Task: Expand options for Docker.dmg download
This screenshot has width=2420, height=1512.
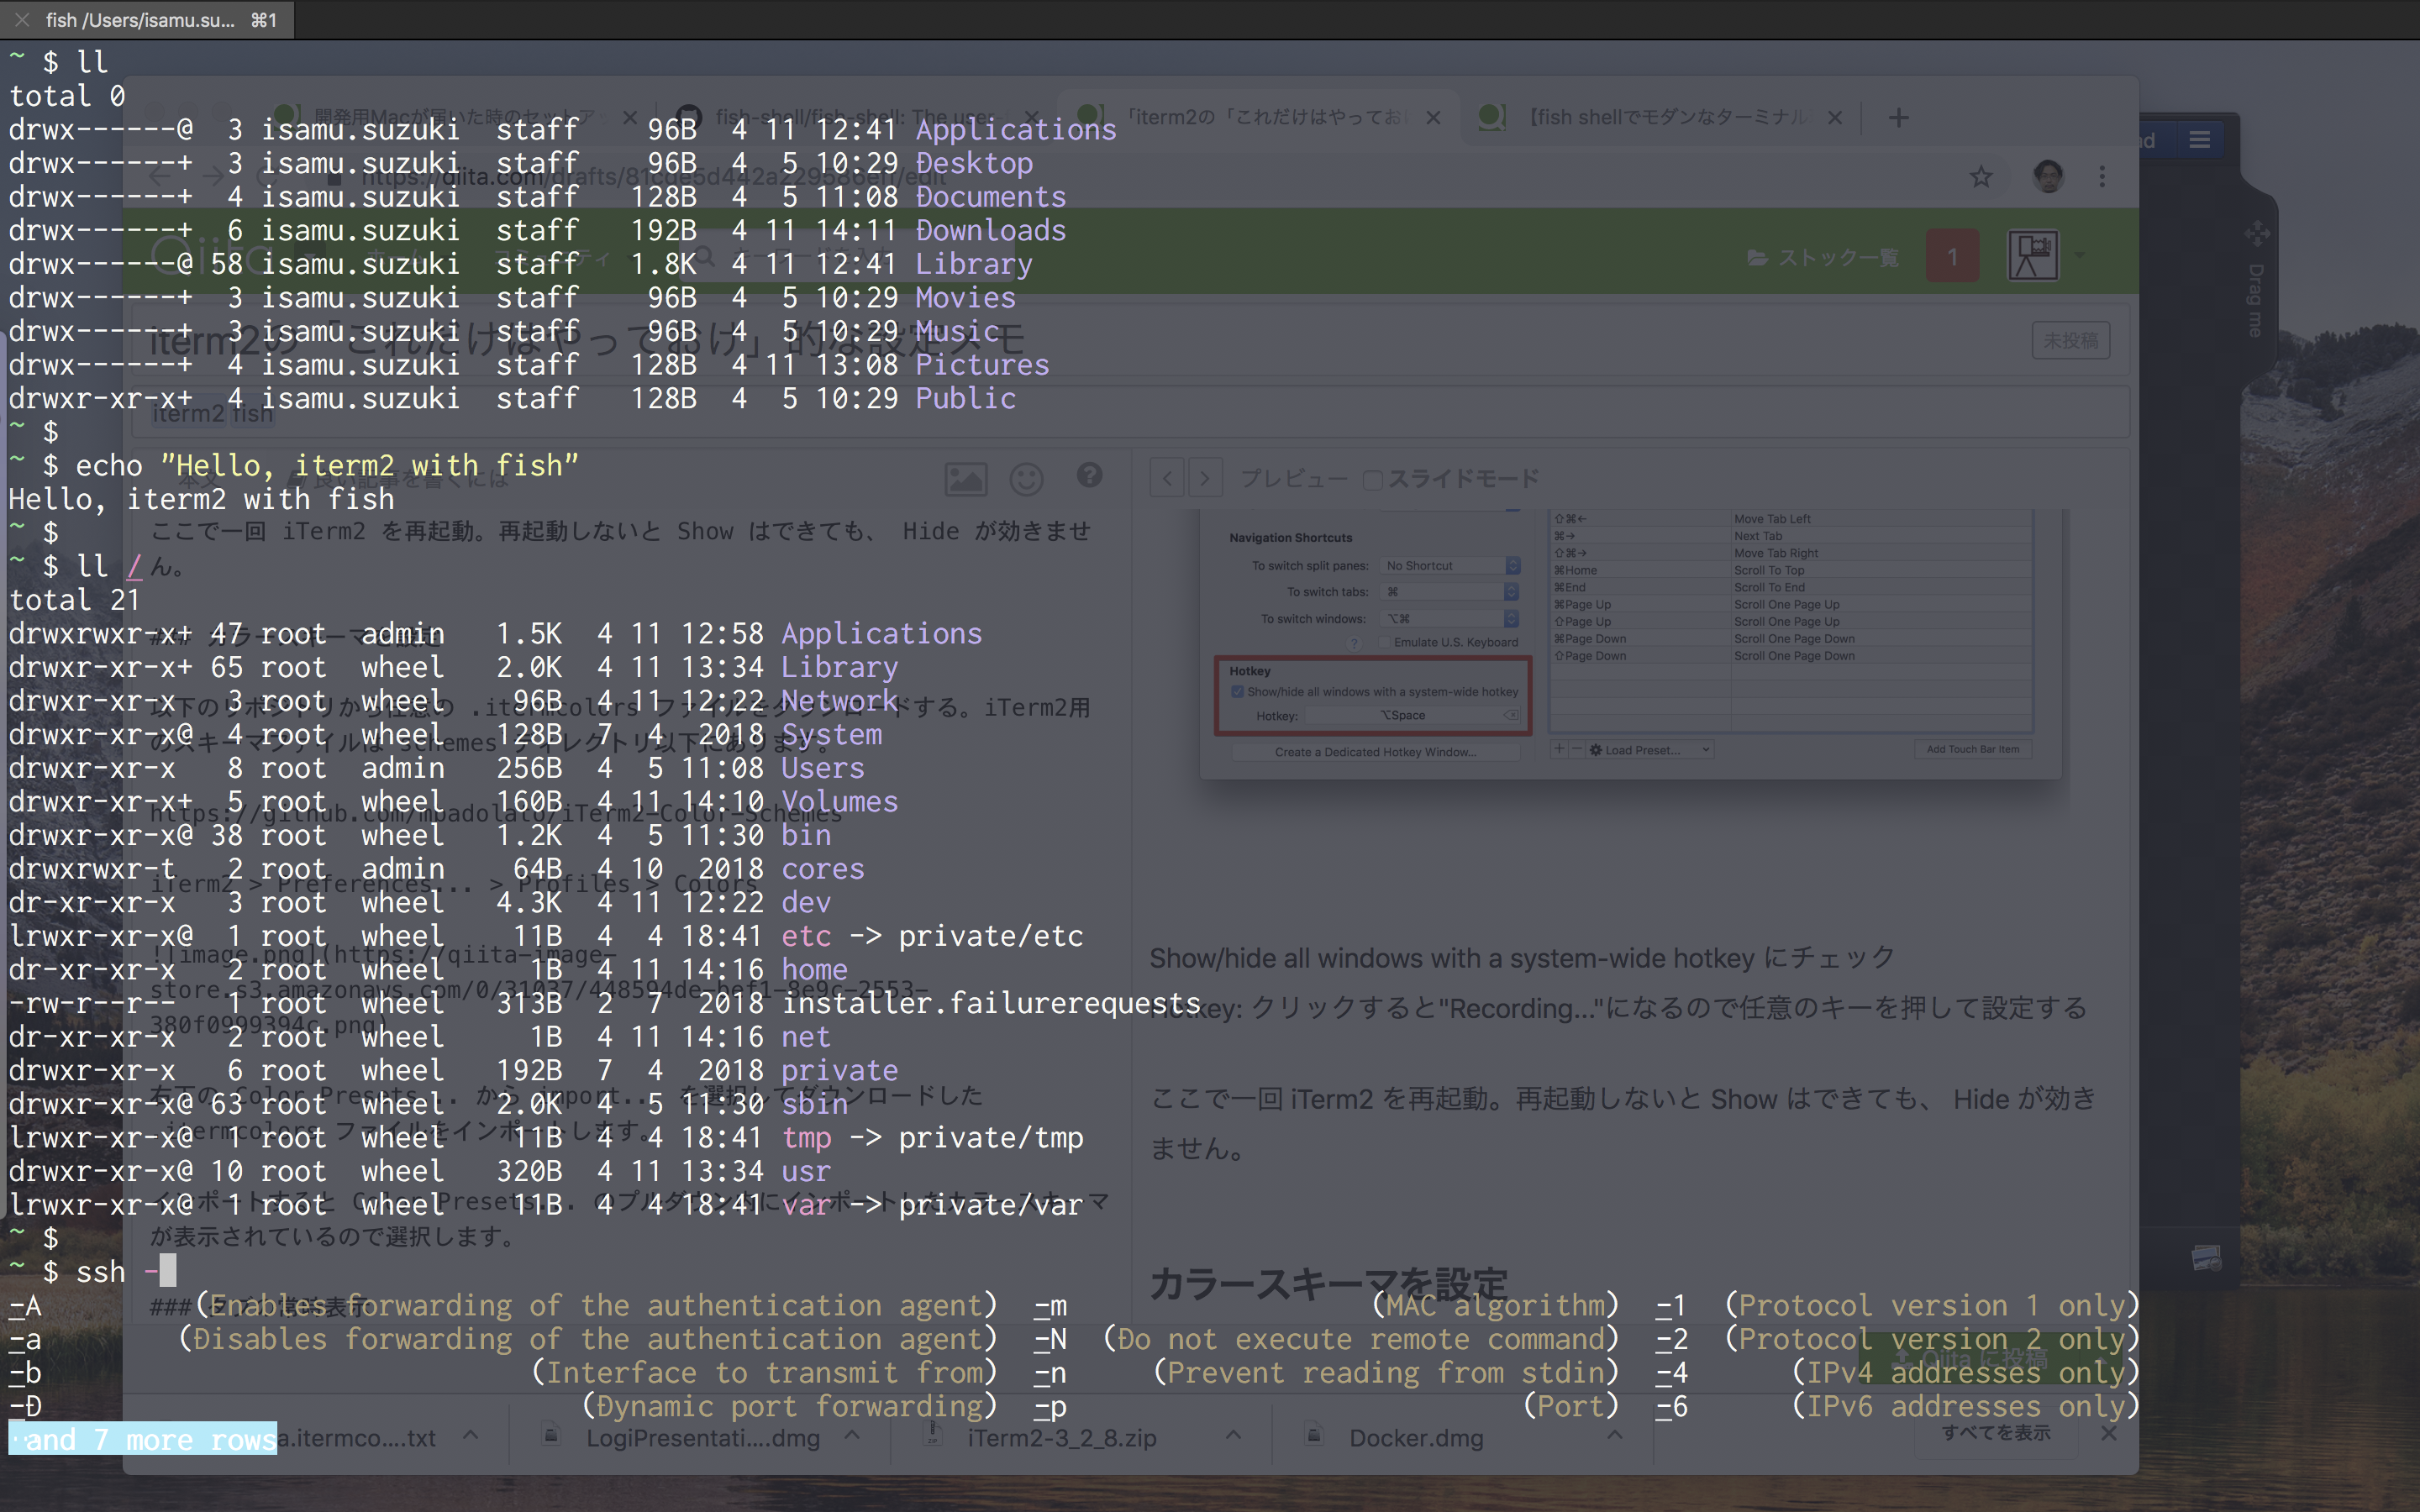Action: point(1614,1436)
